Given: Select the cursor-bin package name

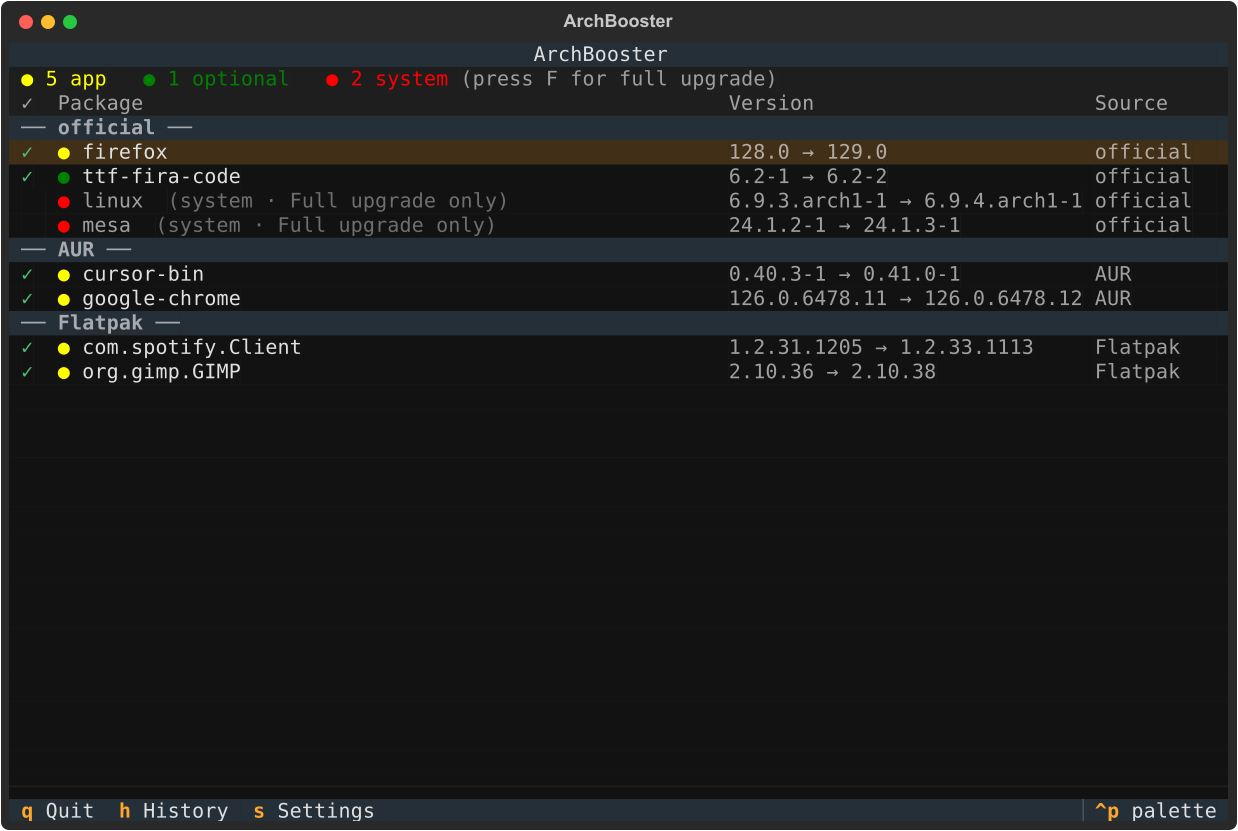Looking at the screenshot, I should click(143, 274).
